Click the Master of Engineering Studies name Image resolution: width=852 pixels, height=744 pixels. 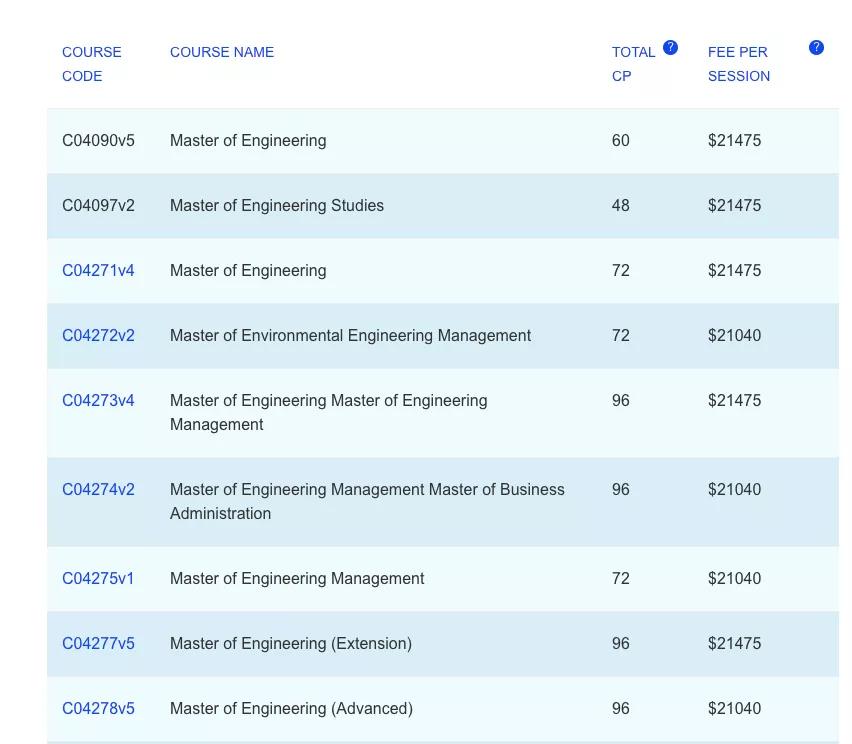277,206
